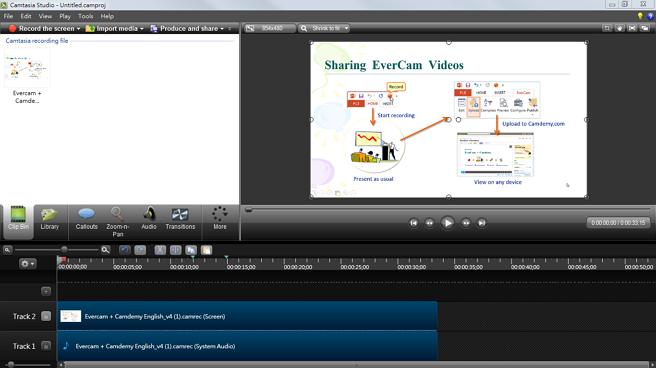Open the View menu

(45, 16)
